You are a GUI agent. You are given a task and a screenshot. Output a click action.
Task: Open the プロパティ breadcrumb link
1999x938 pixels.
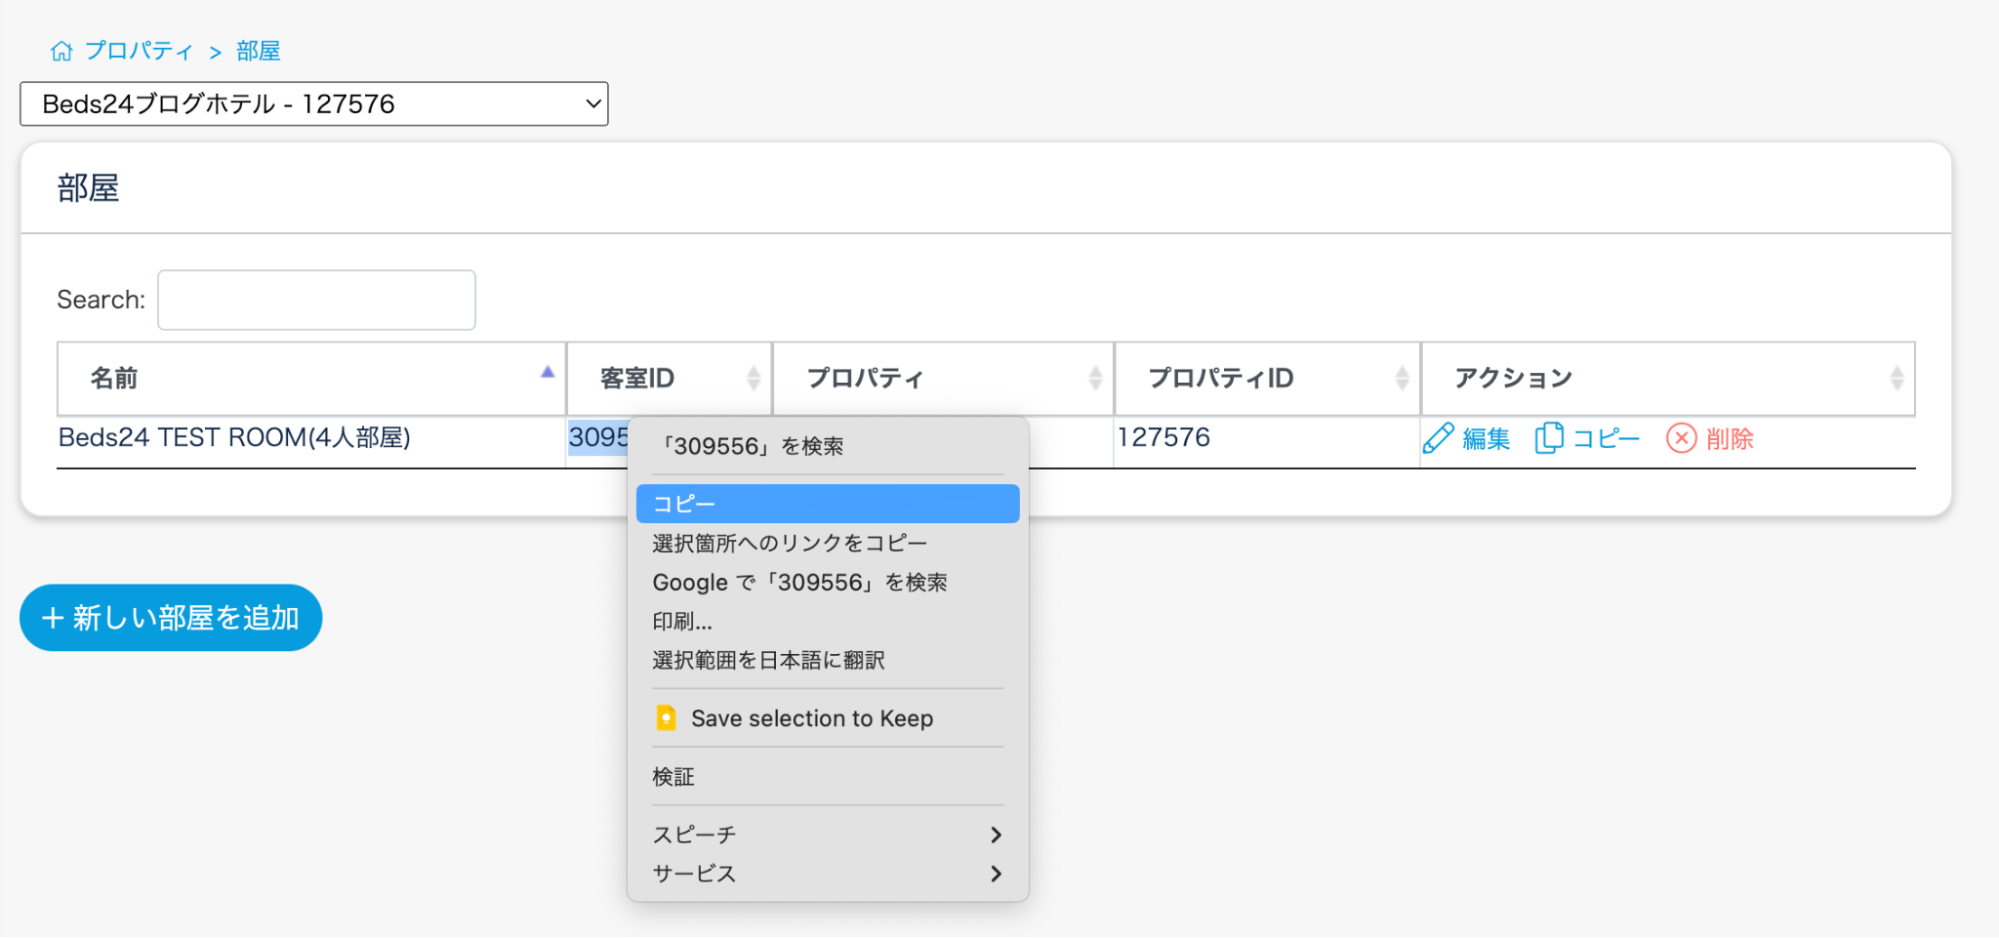click(139, 51)
